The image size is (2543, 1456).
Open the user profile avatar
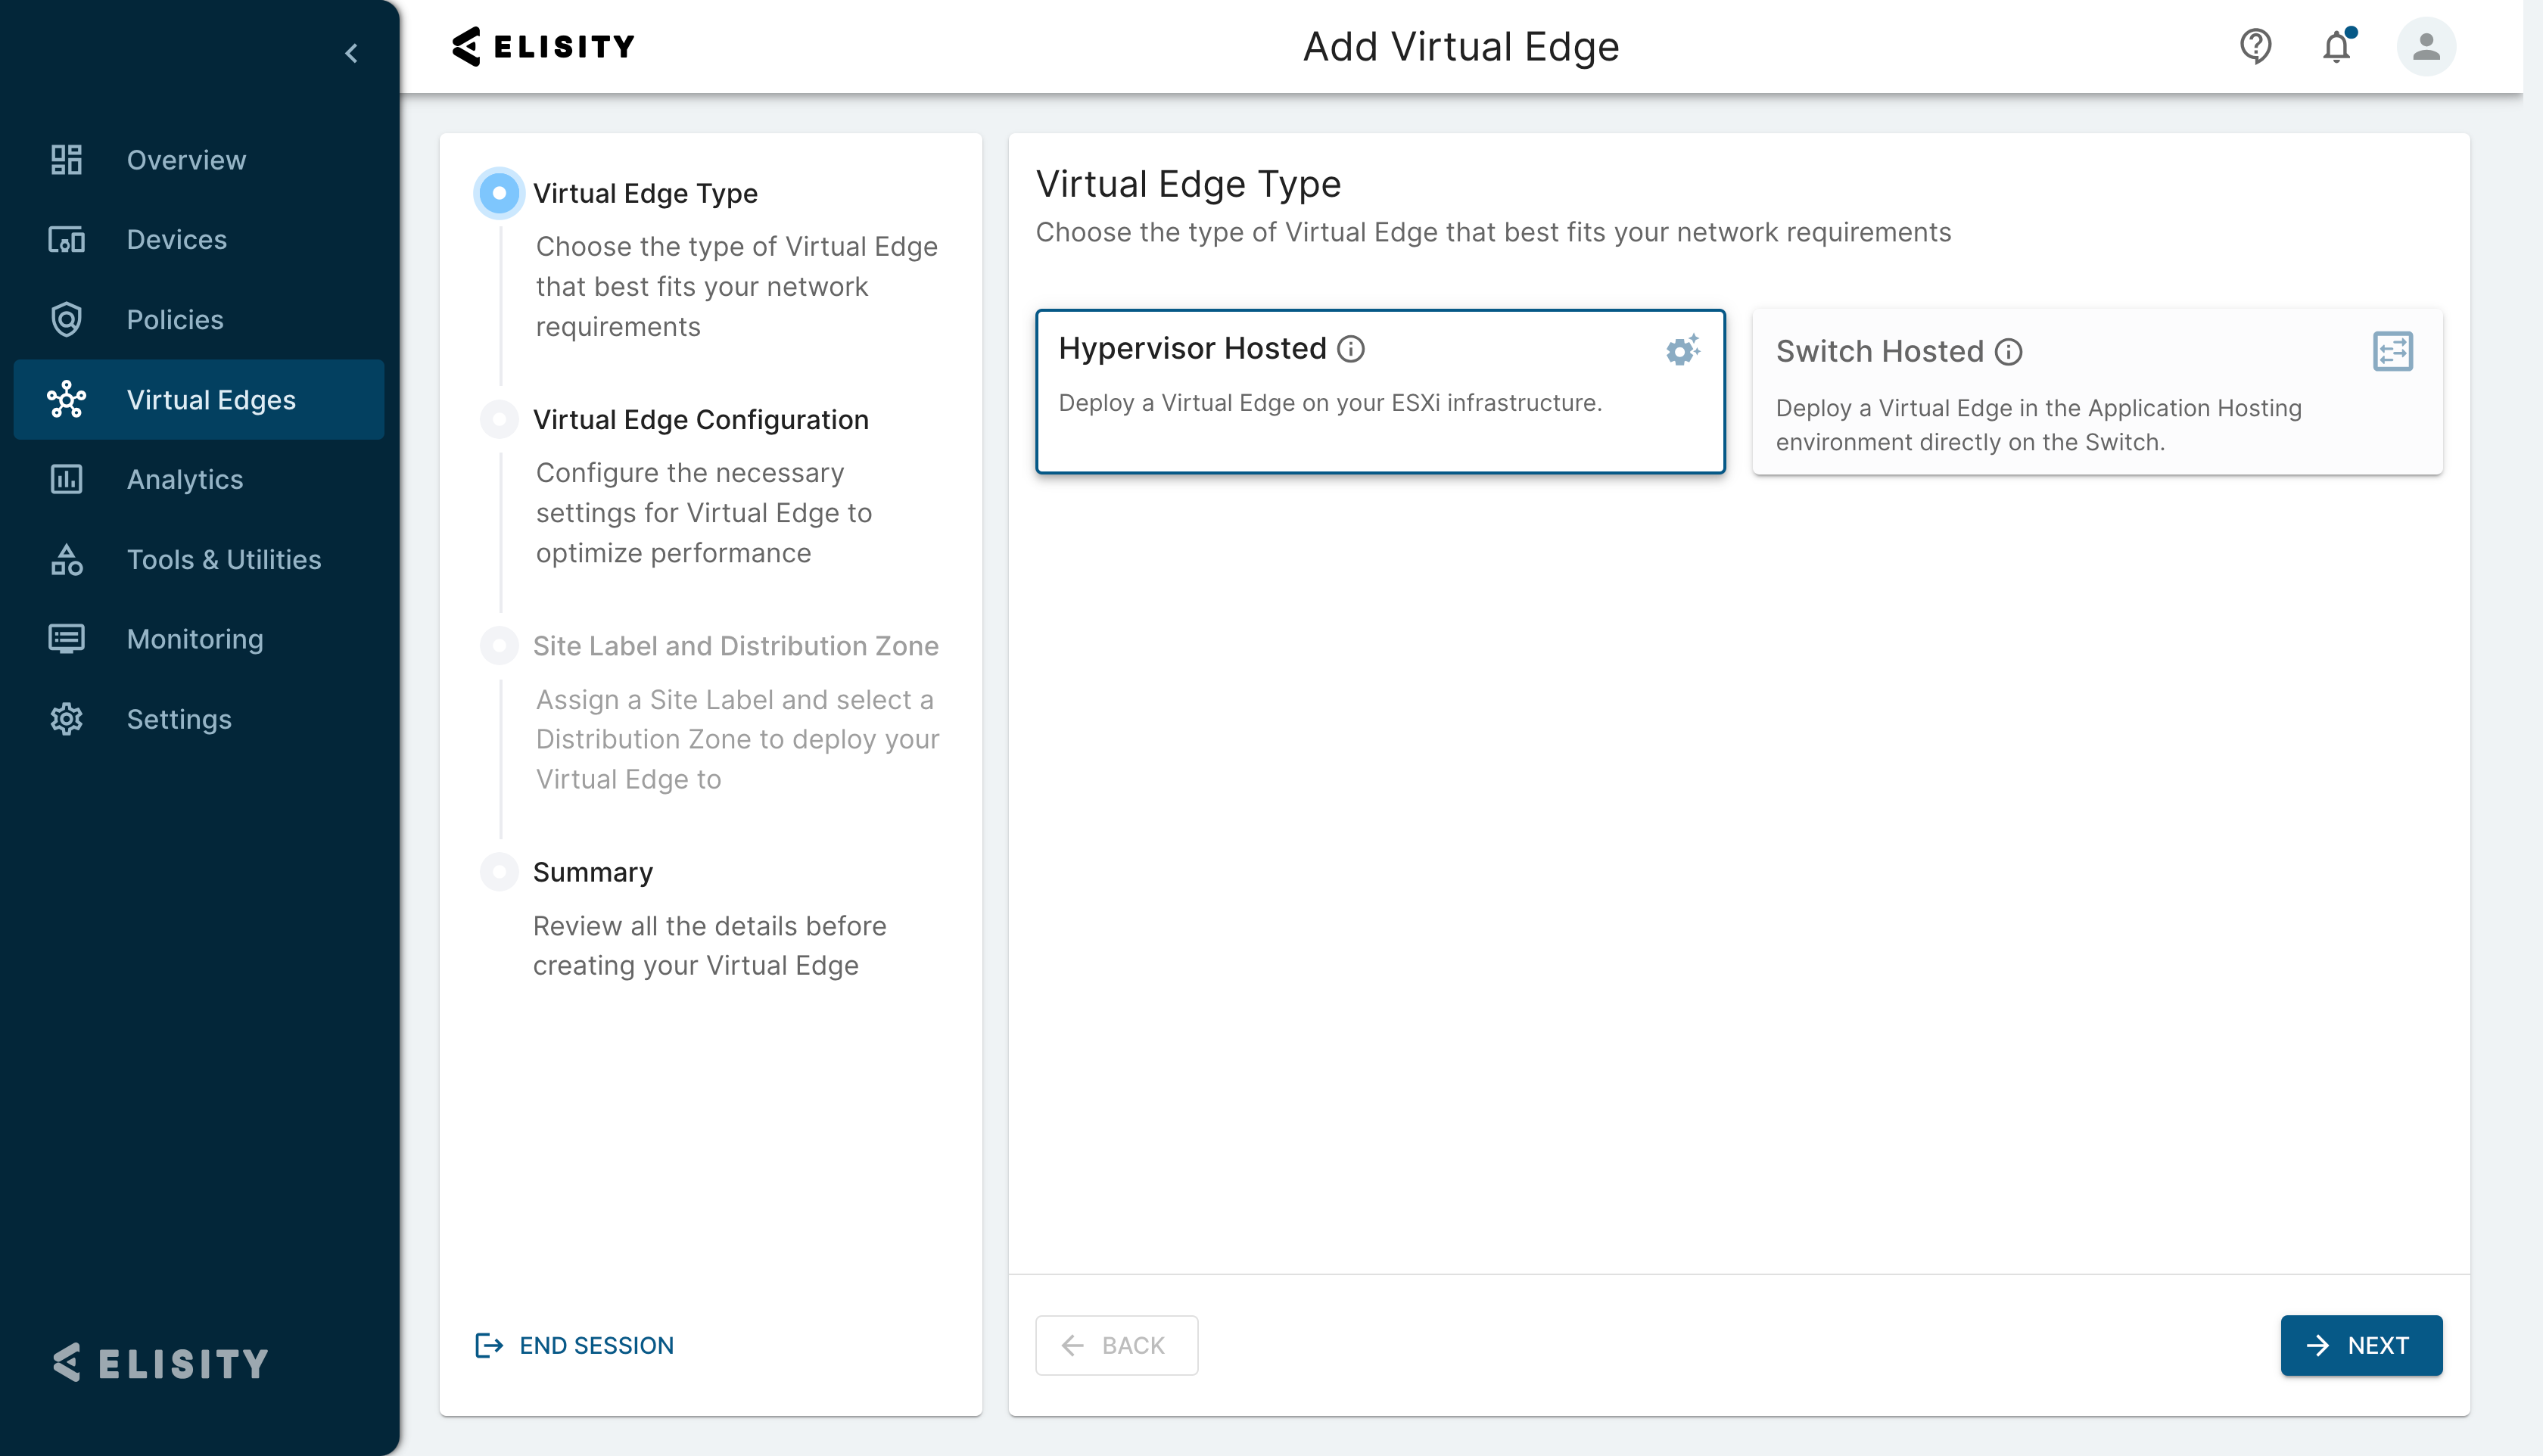tap(2426, 46)
